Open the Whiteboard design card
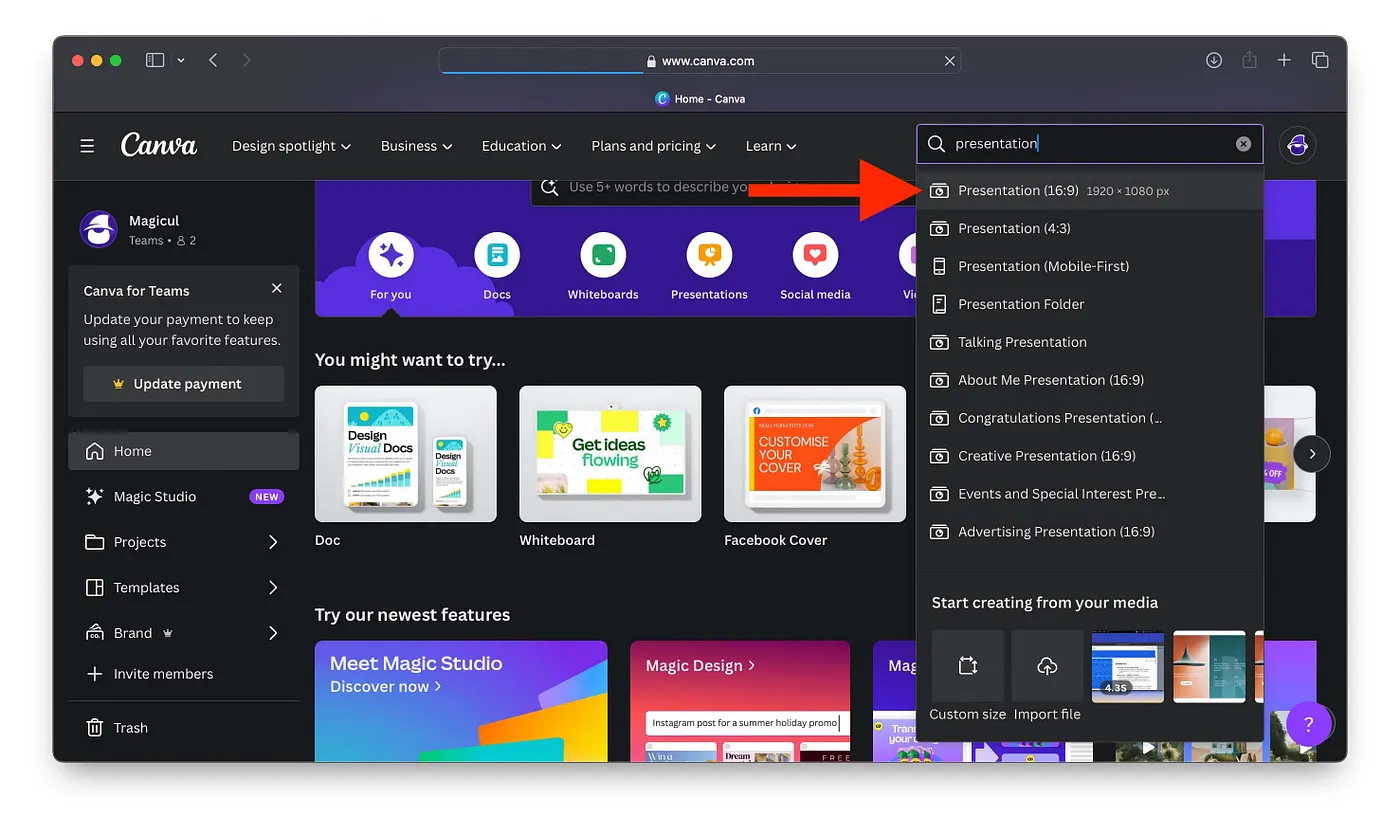Viewport: 1400px width, 832px height. (x=610, y=454)
